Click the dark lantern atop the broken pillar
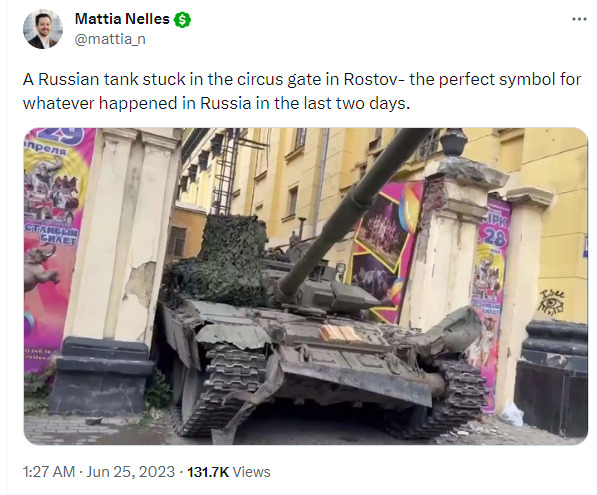This screenshot has height=495, width=597. tap(453, 142)
